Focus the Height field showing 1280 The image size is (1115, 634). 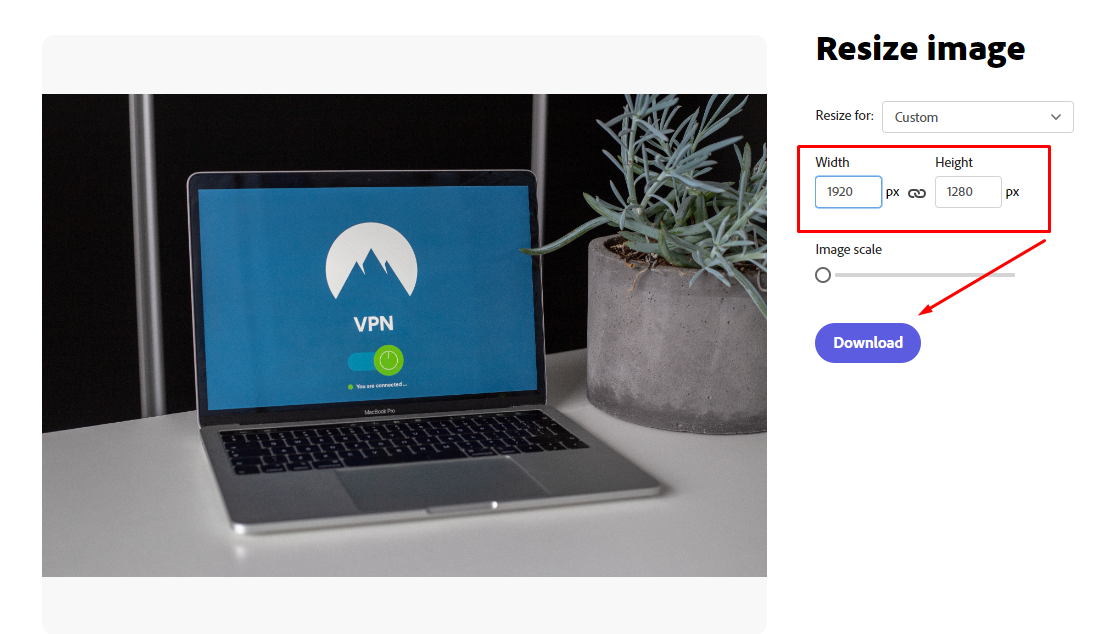968,192
